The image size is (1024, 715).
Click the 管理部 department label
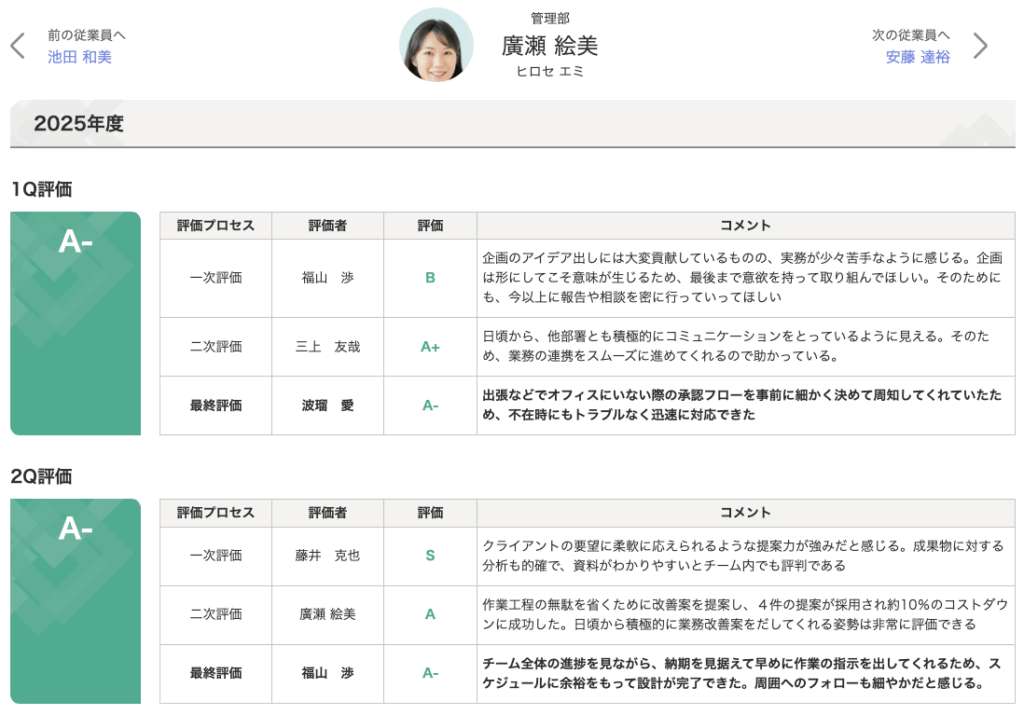tap(549, 18)
